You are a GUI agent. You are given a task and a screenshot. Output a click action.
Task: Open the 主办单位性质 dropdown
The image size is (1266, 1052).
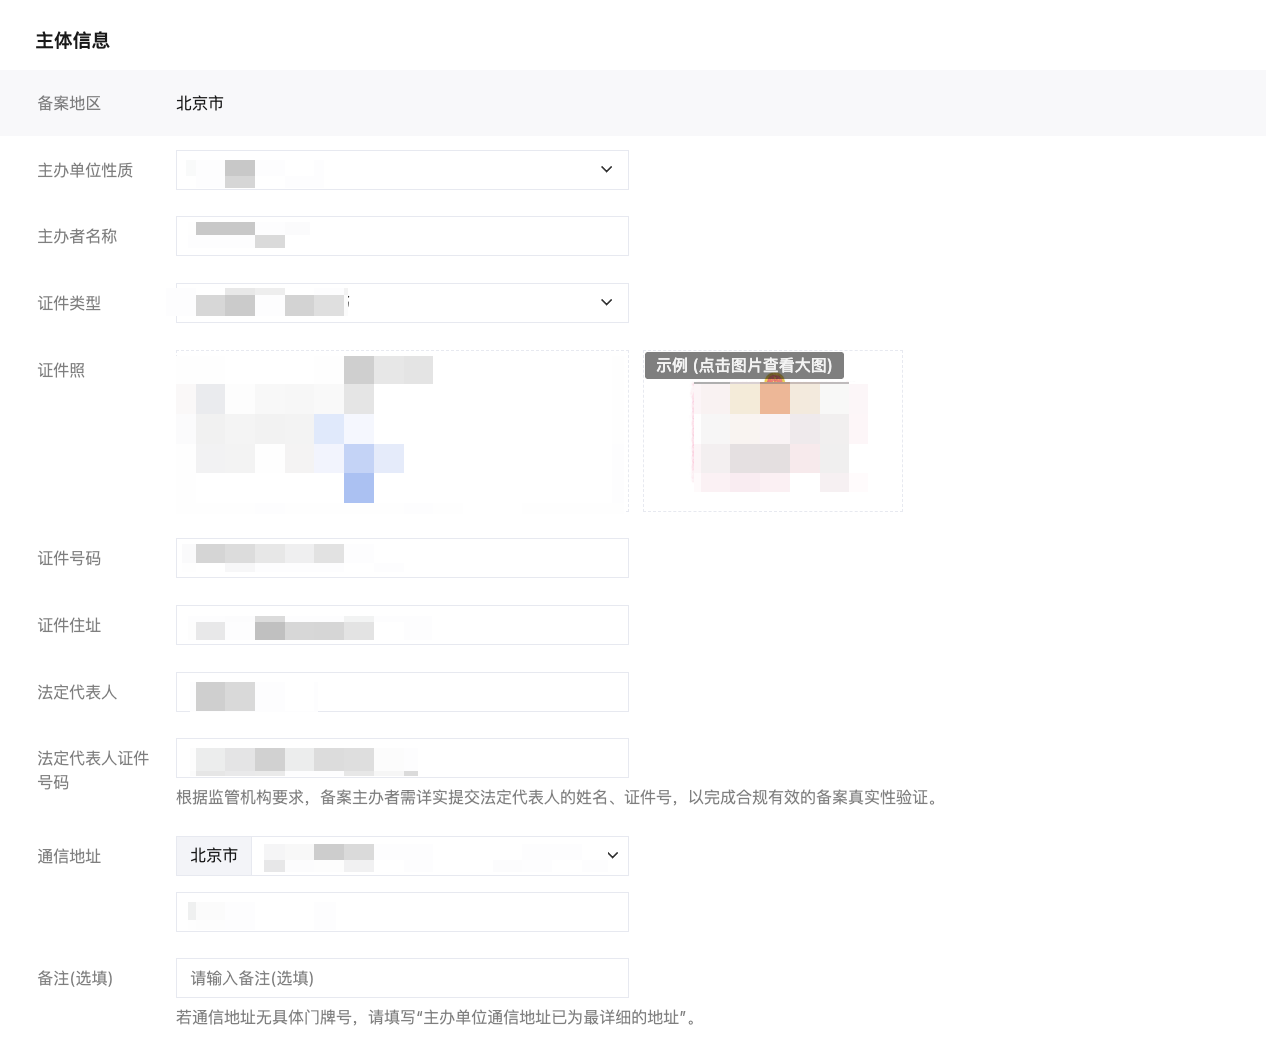402,170
